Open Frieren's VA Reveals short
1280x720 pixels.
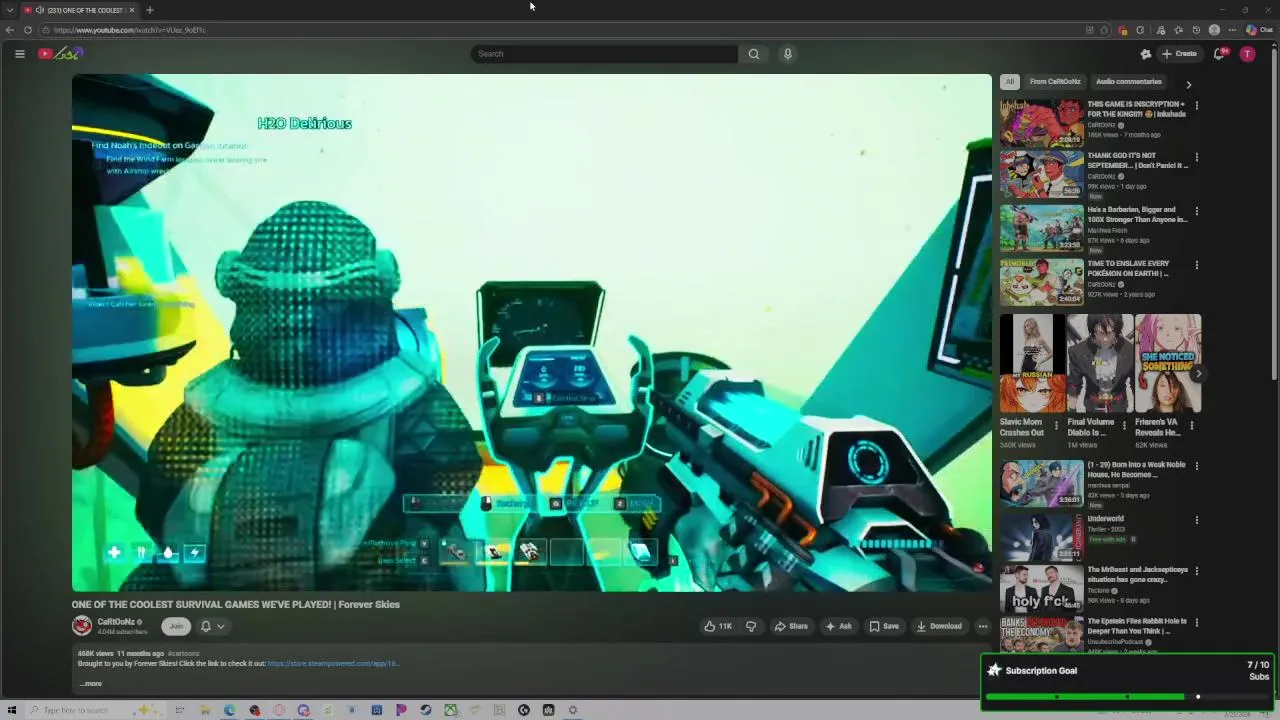pyautogui.click(x=1168, y=364)
